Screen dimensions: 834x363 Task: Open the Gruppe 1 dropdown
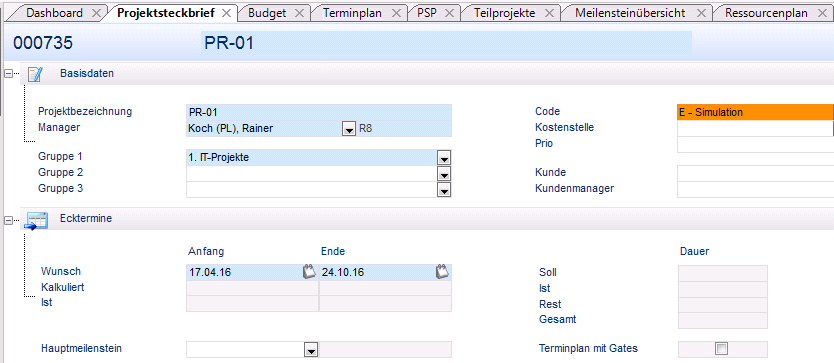[x=444, y=158]
